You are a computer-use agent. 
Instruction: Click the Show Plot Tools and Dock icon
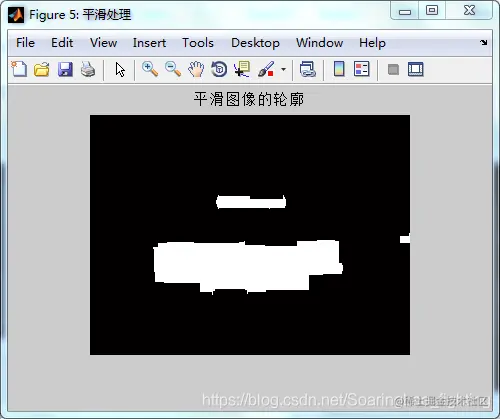(416, 69)
